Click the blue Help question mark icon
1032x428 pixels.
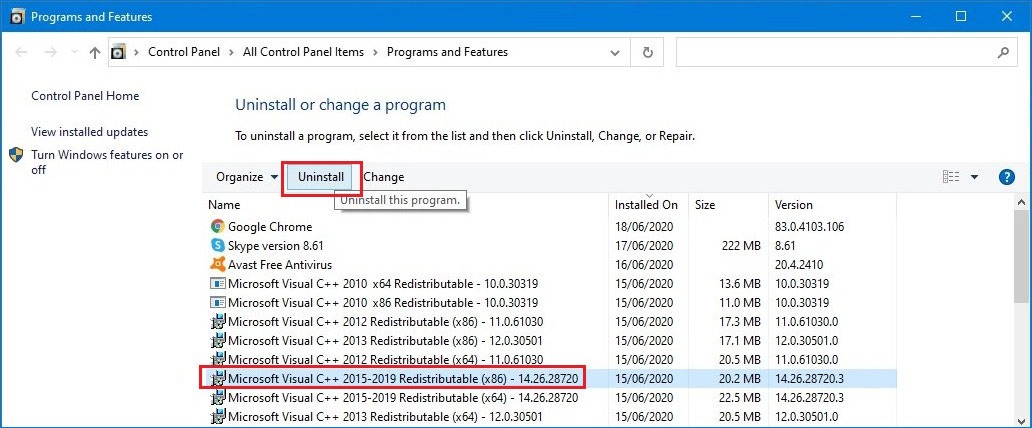point(1006,176)
